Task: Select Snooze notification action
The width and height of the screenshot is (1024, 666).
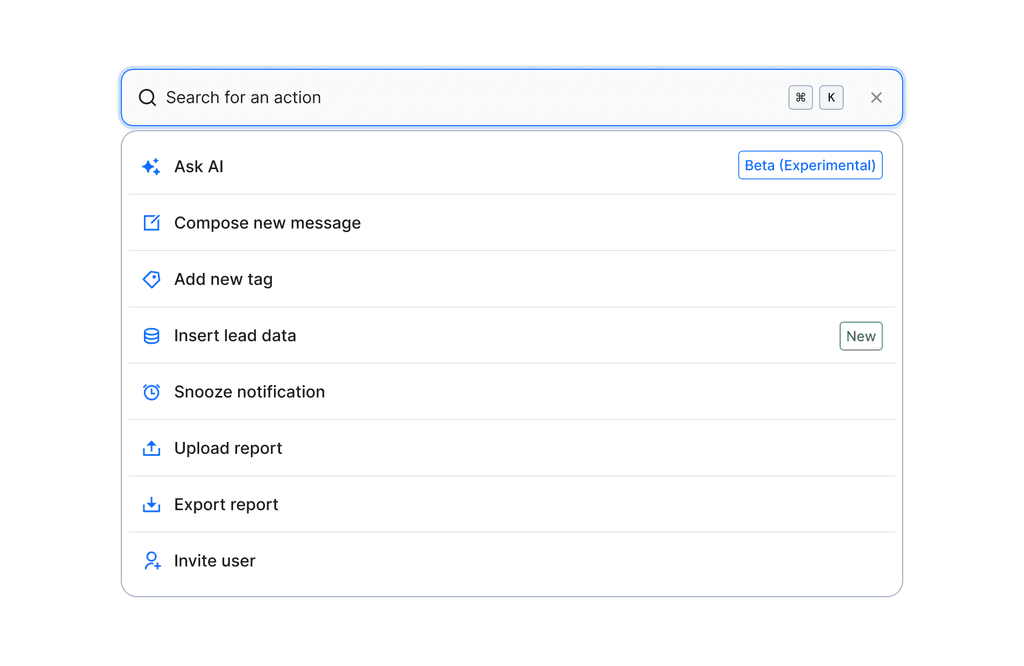Action: pyautogui.click(x=249, y=392)
